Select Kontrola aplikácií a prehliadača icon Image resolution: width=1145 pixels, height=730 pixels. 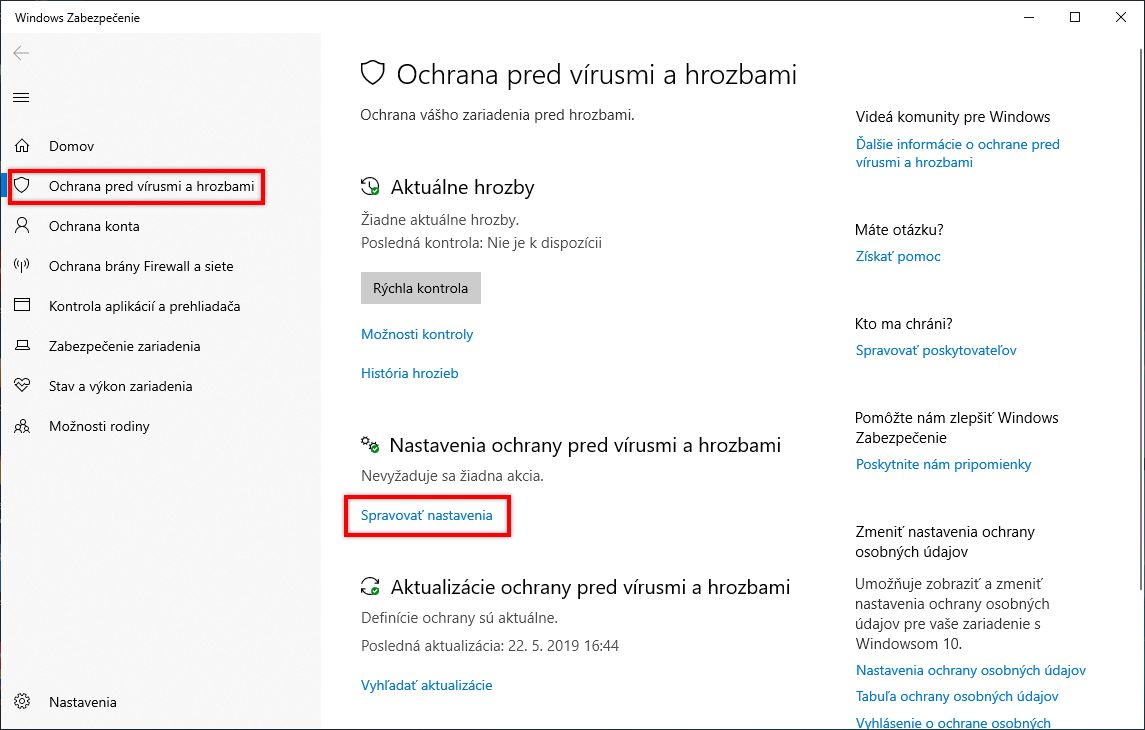22,306
